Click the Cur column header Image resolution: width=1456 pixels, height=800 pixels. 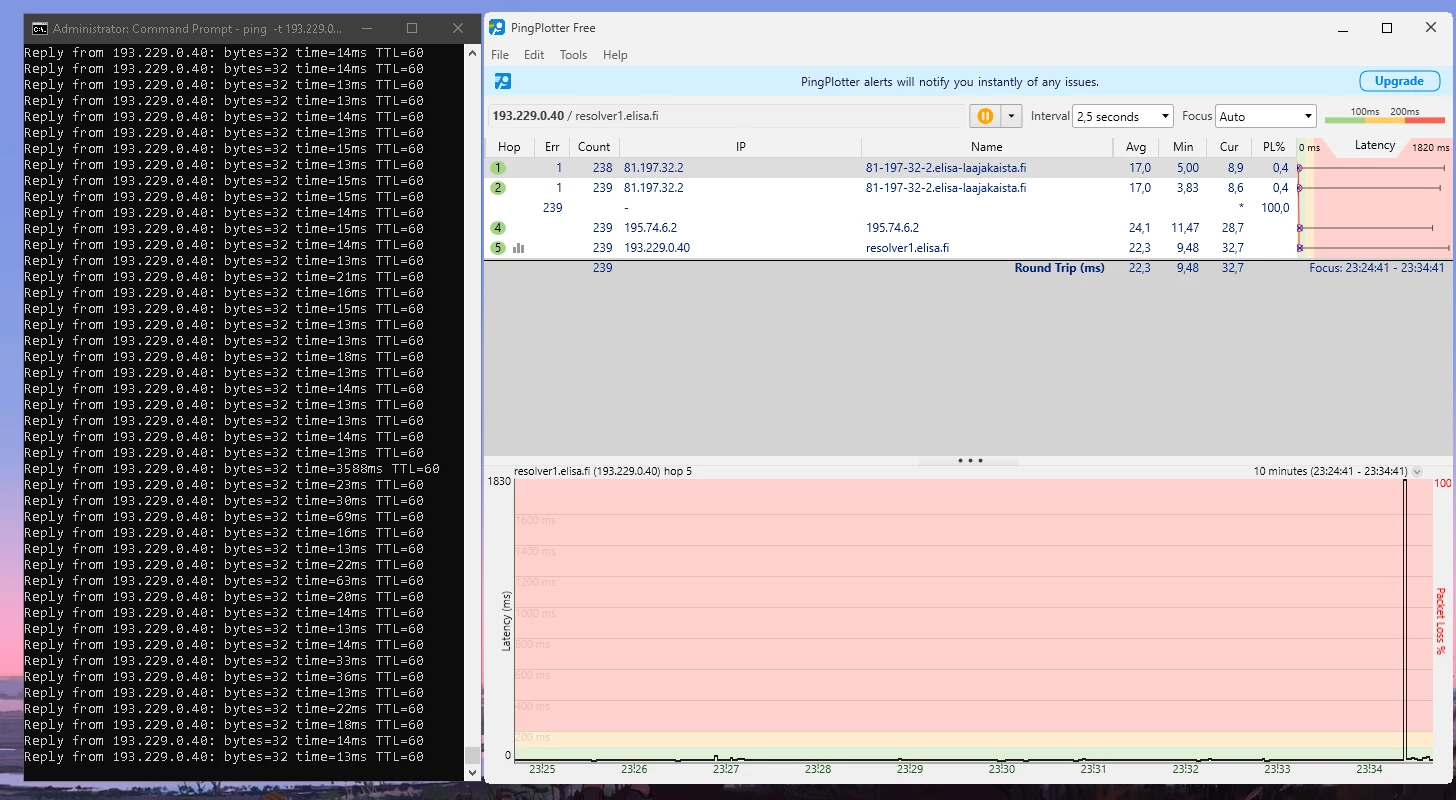click(1229, 147)
